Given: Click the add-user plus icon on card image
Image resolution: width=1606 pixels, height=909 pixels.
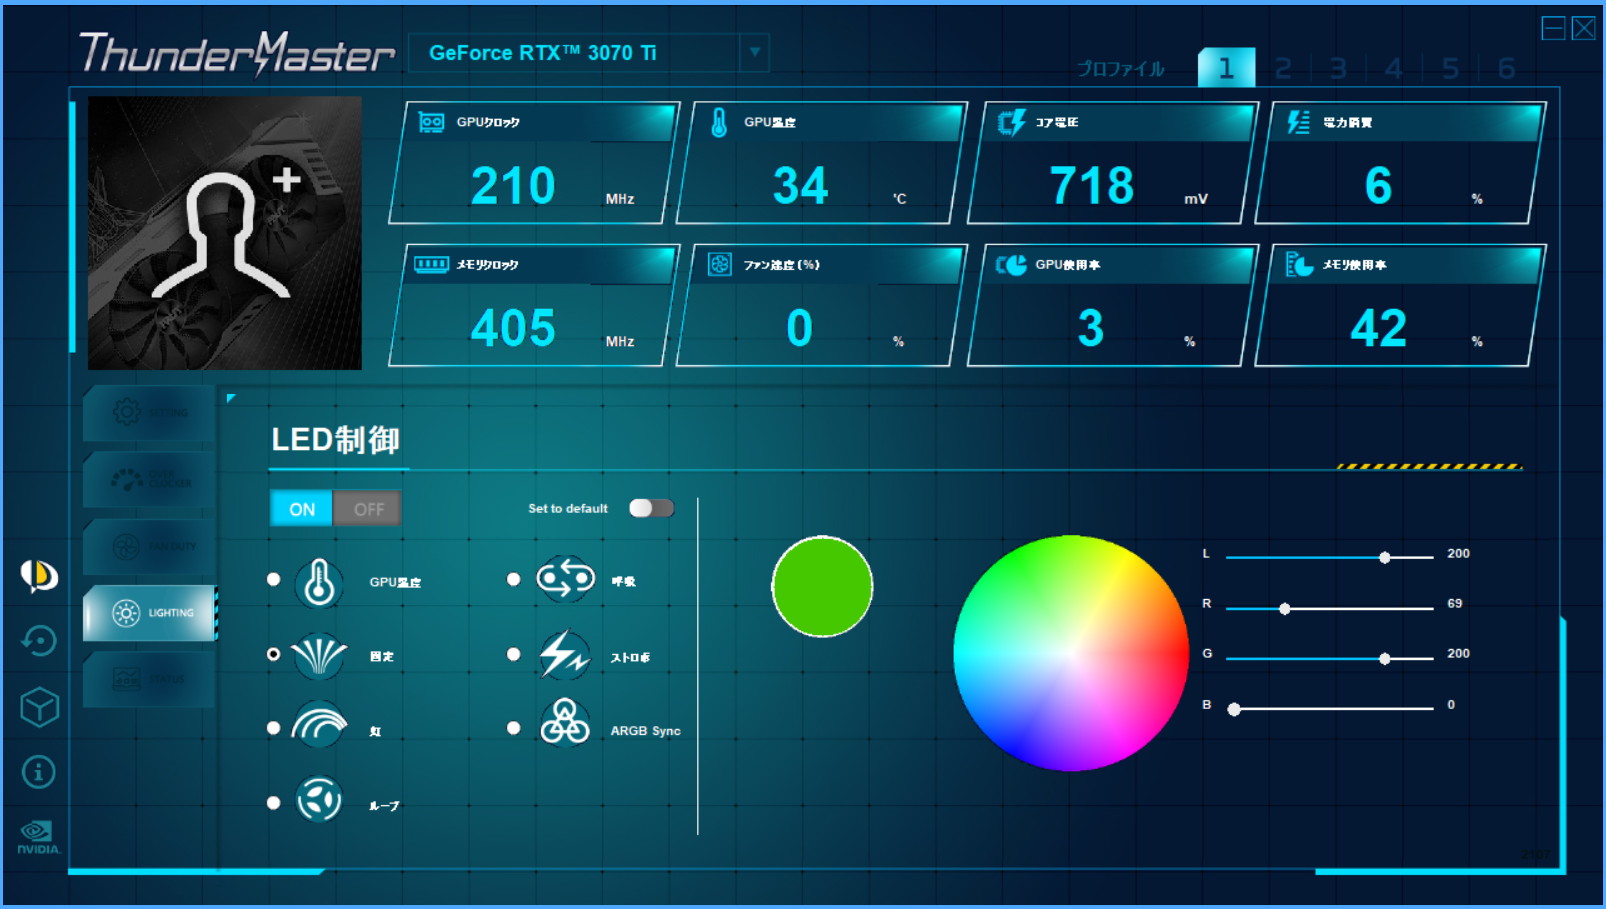Looking at the screenshot, I should click(287, 180).
